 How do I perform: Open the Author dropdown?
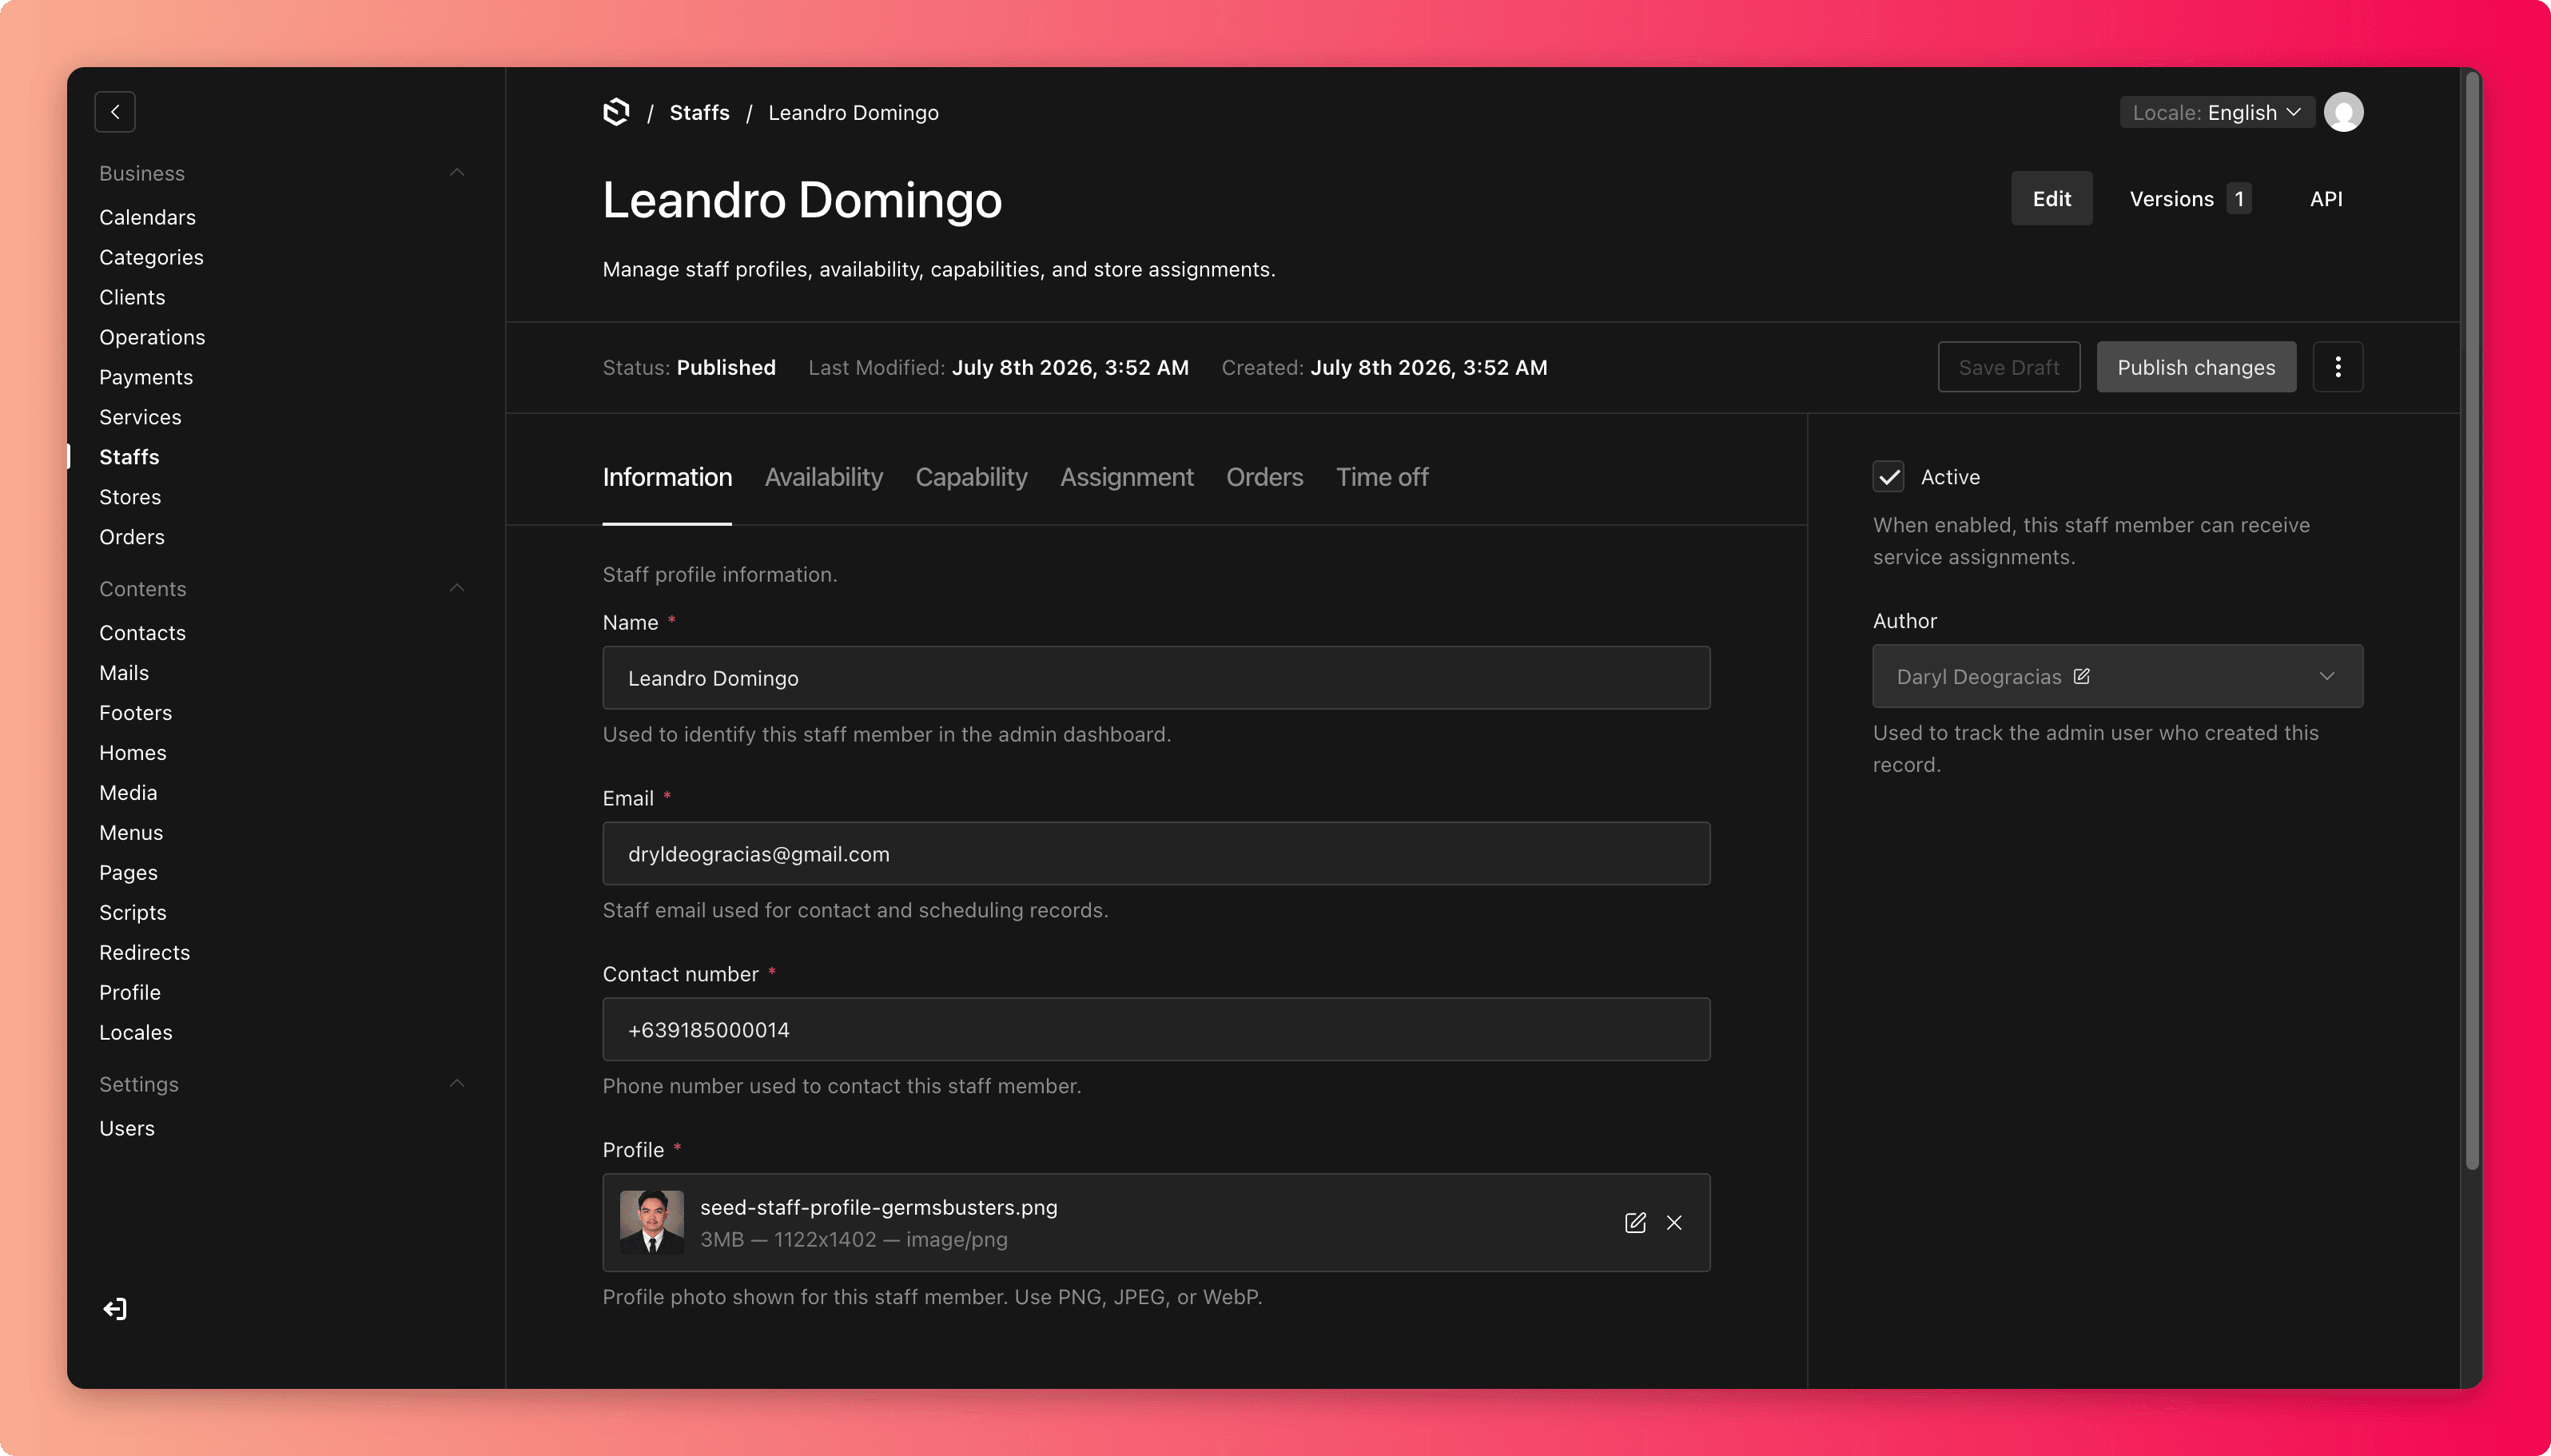(x=2117, y=676)
